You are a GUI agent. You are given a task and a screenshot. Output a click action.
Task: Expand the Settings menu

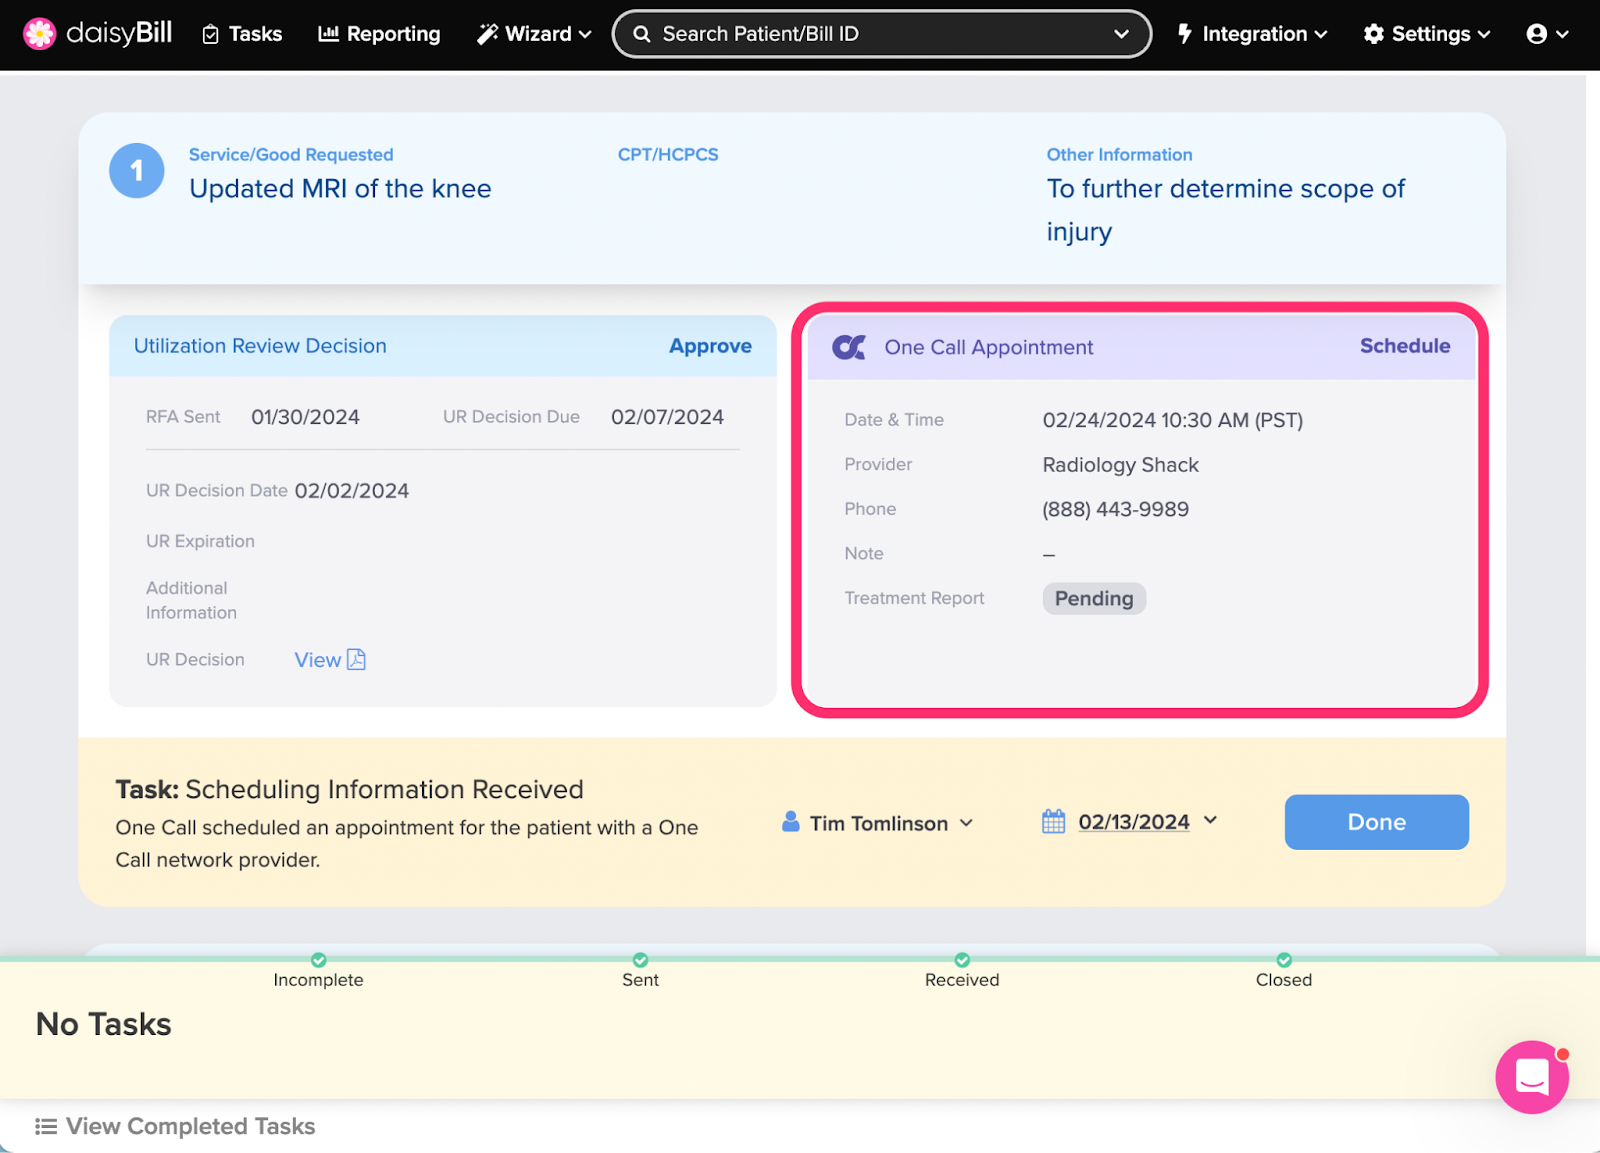pos(1427,34)
